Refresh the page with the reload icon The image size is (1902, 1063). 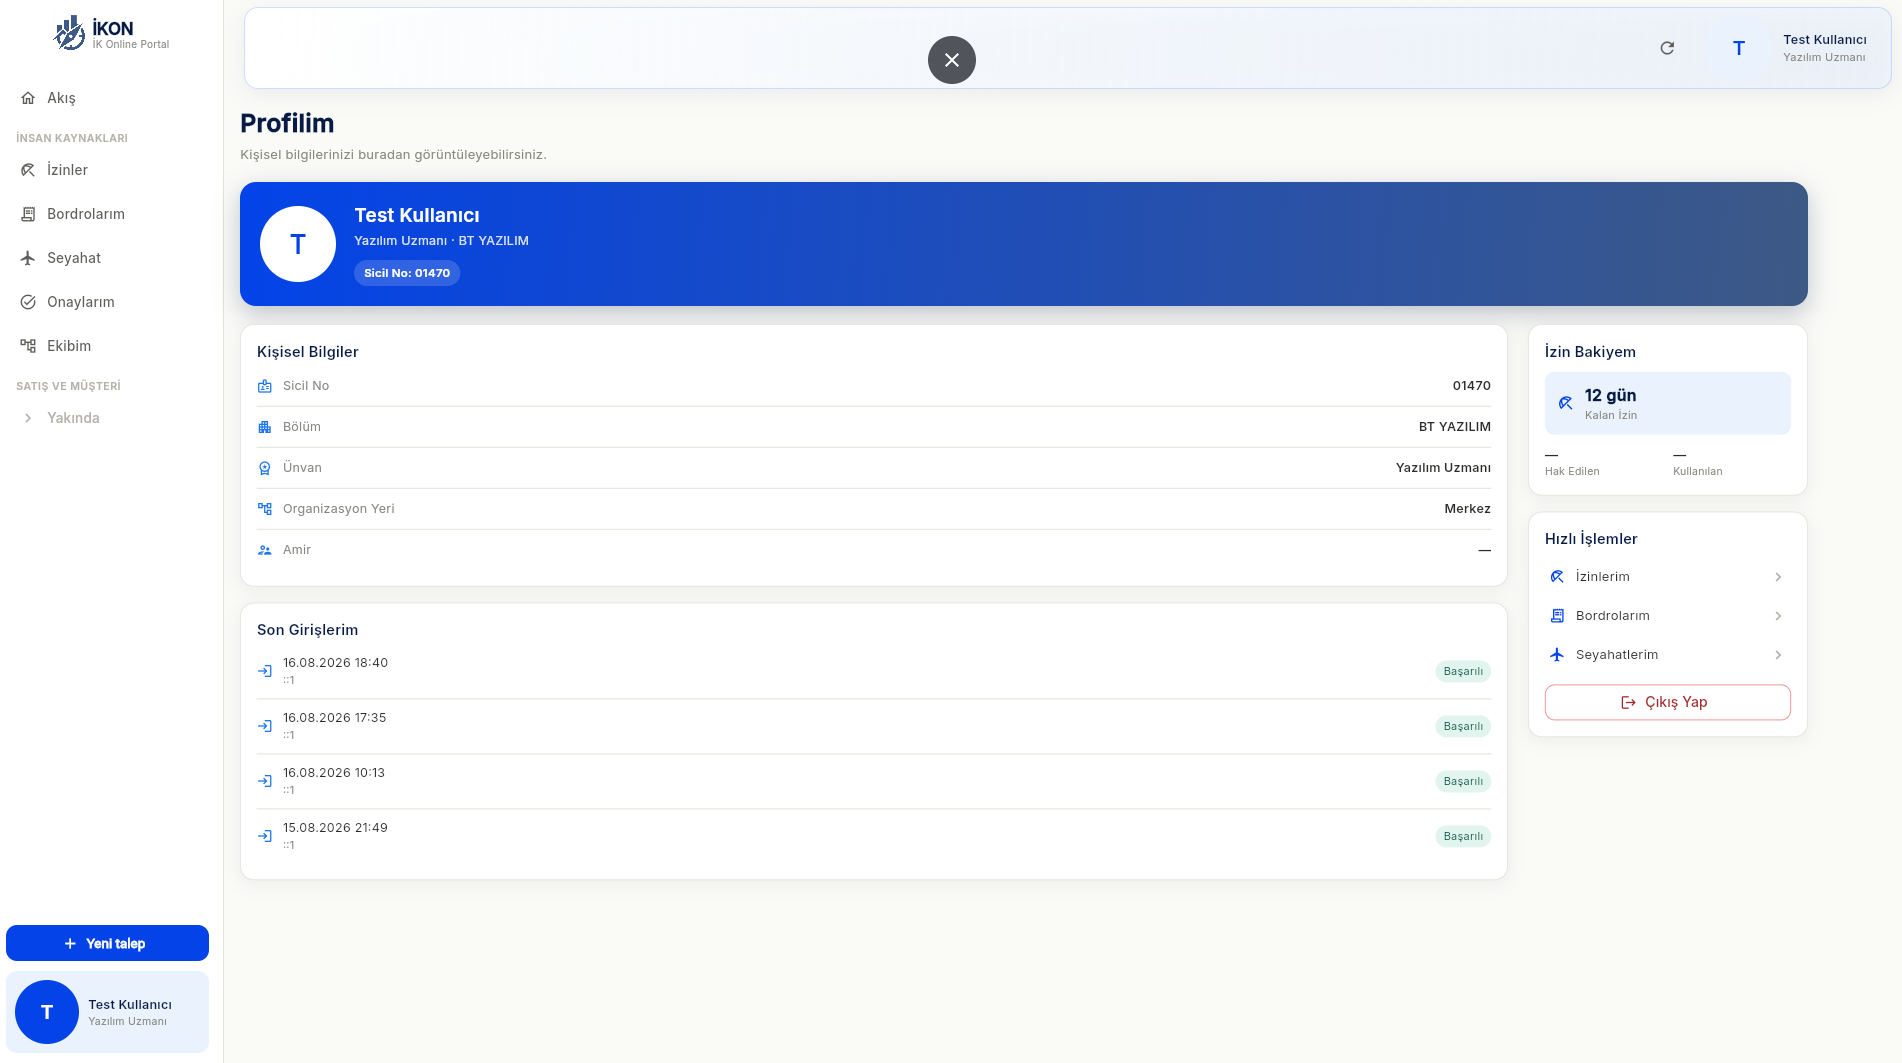pos(1667,48)
